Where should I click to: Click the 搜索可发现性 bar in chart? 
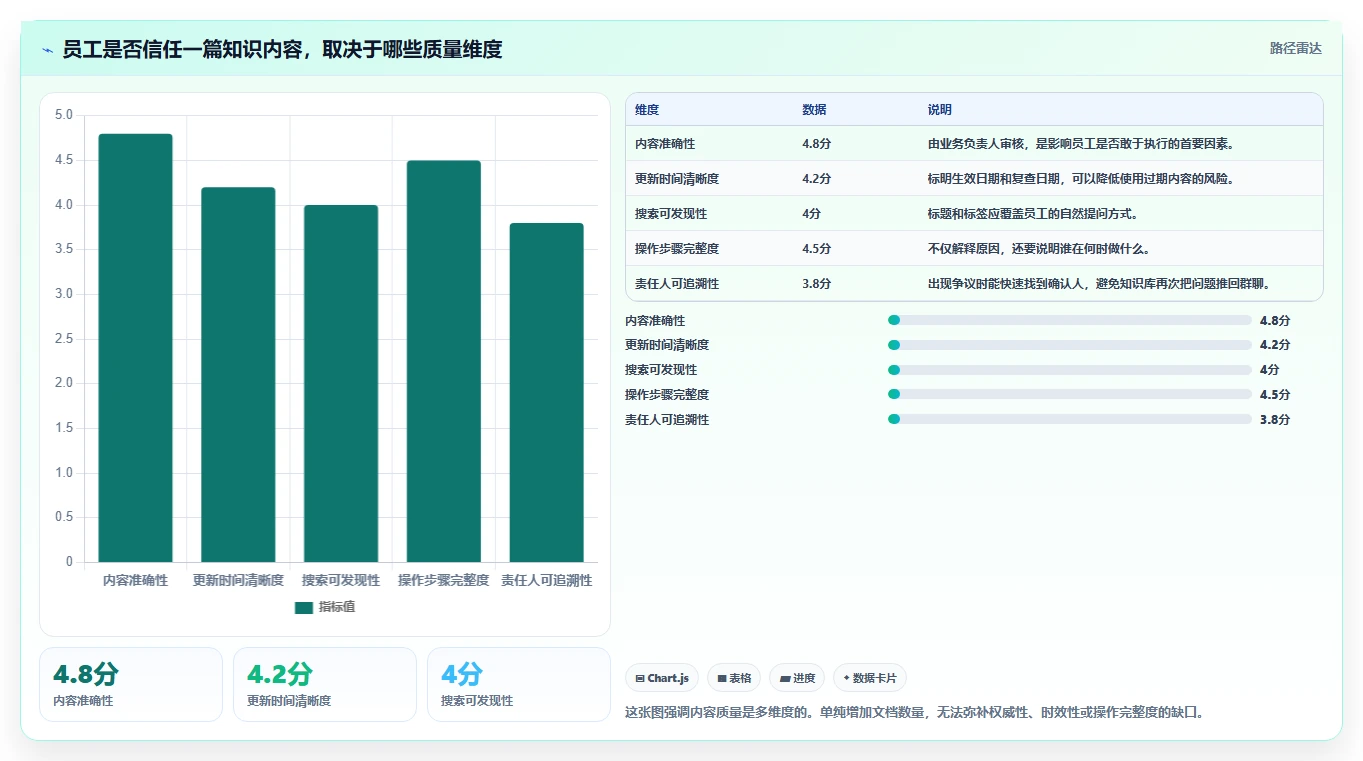point(341,383)
